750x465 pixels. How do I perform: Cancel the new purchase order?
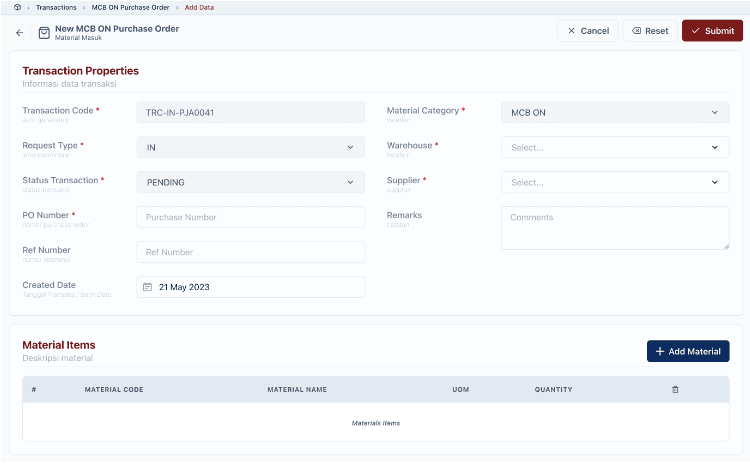tap(588, 31)
